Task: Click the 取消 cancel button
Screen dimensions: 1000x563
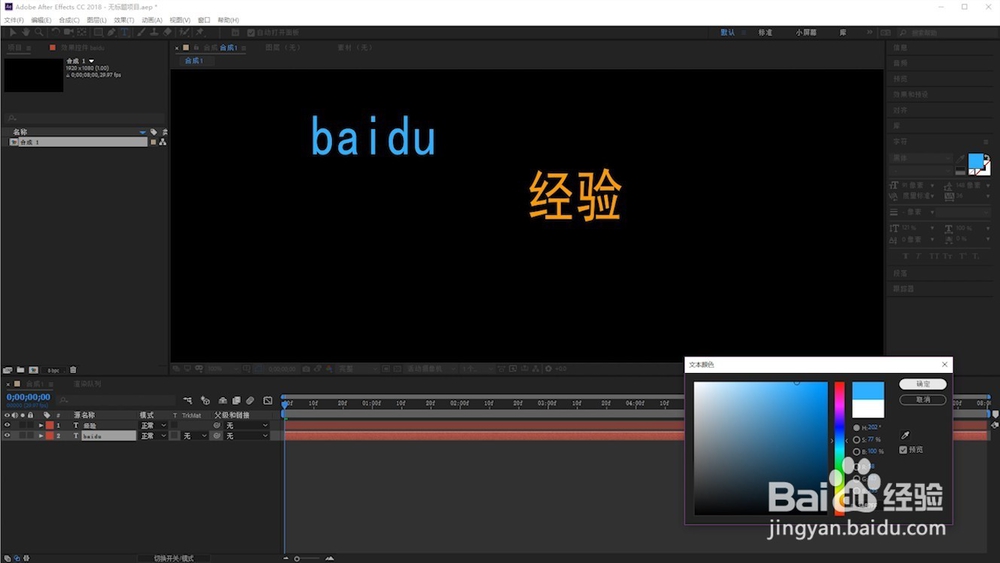Action: click(923, 399)
